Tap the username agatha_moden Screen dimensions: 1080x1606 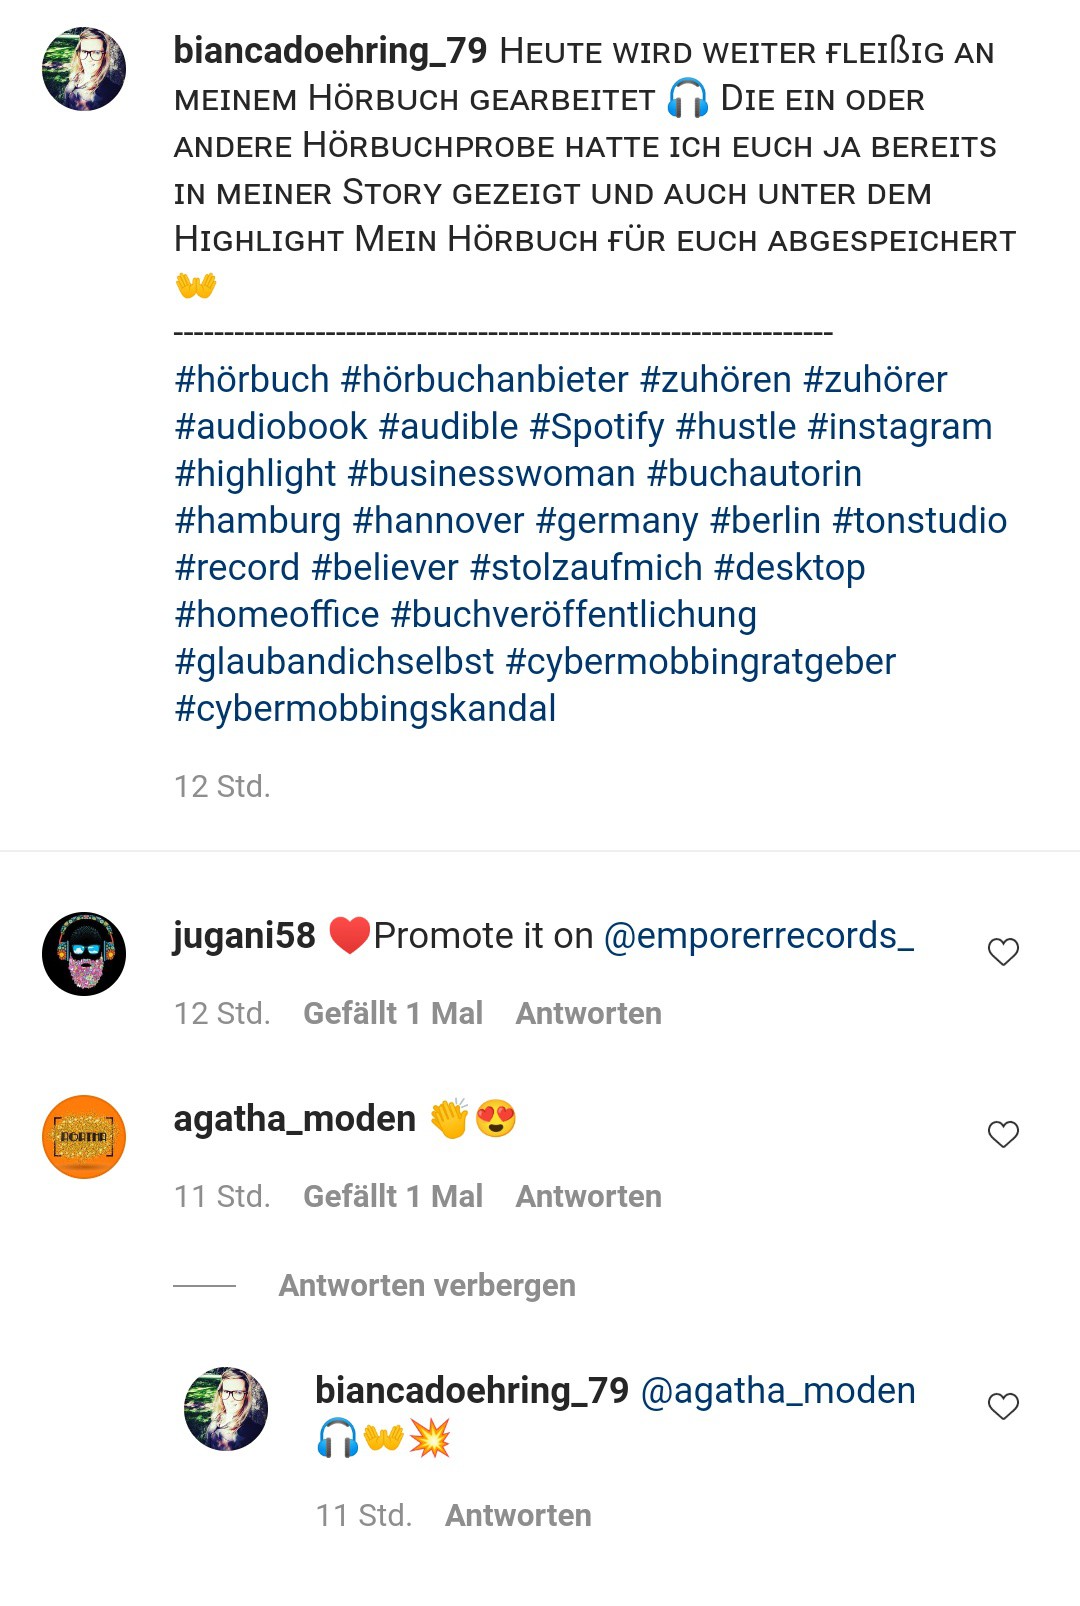click(295, 1119)
